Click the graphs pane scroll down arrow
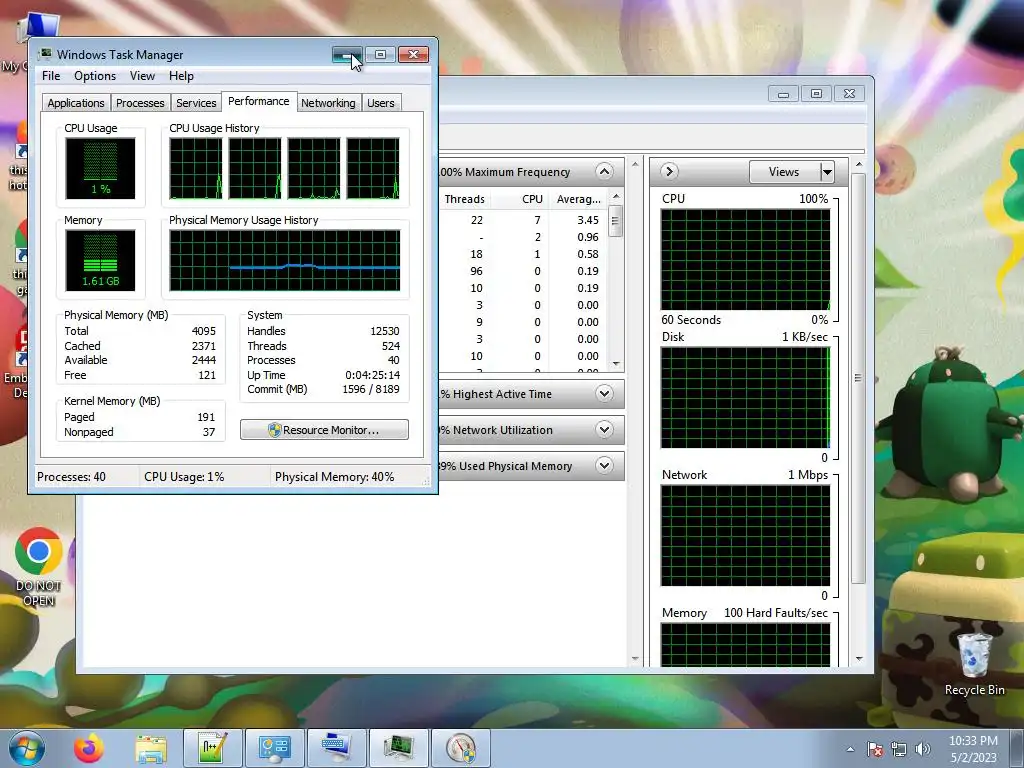The height and width of the screenshot is (768, 1024). coord(859,658)
